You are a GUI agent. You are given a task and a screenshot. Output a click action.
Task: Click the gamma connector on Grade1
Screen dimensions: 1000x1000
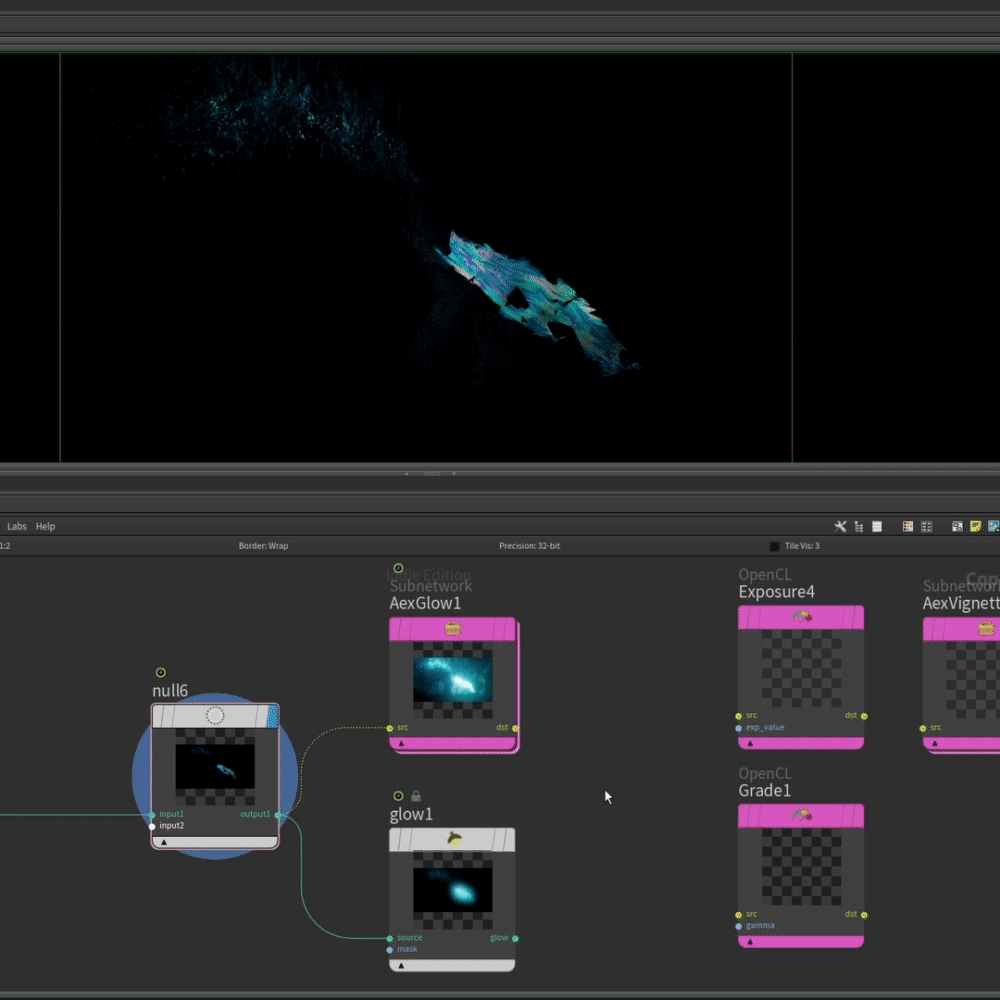(x=739, y=926)
